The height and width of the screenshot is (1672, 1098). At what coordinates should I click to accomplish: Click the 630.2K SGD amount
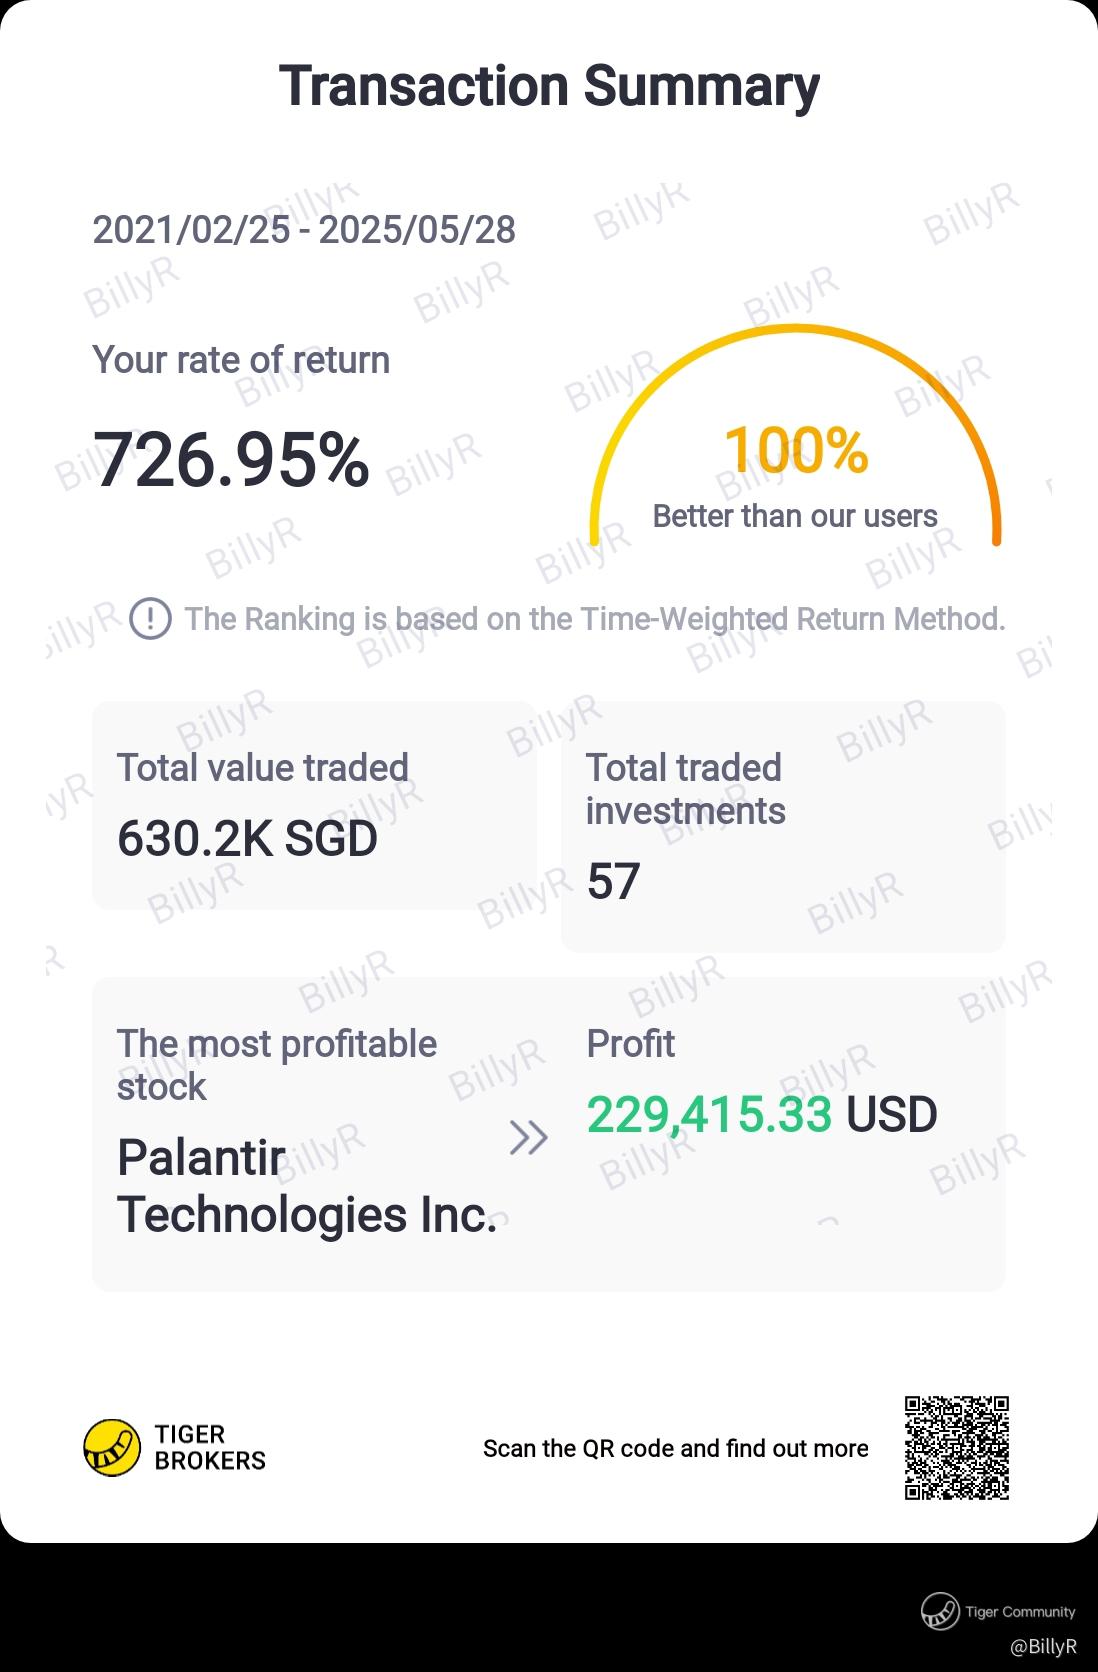(x=247, y=838)
